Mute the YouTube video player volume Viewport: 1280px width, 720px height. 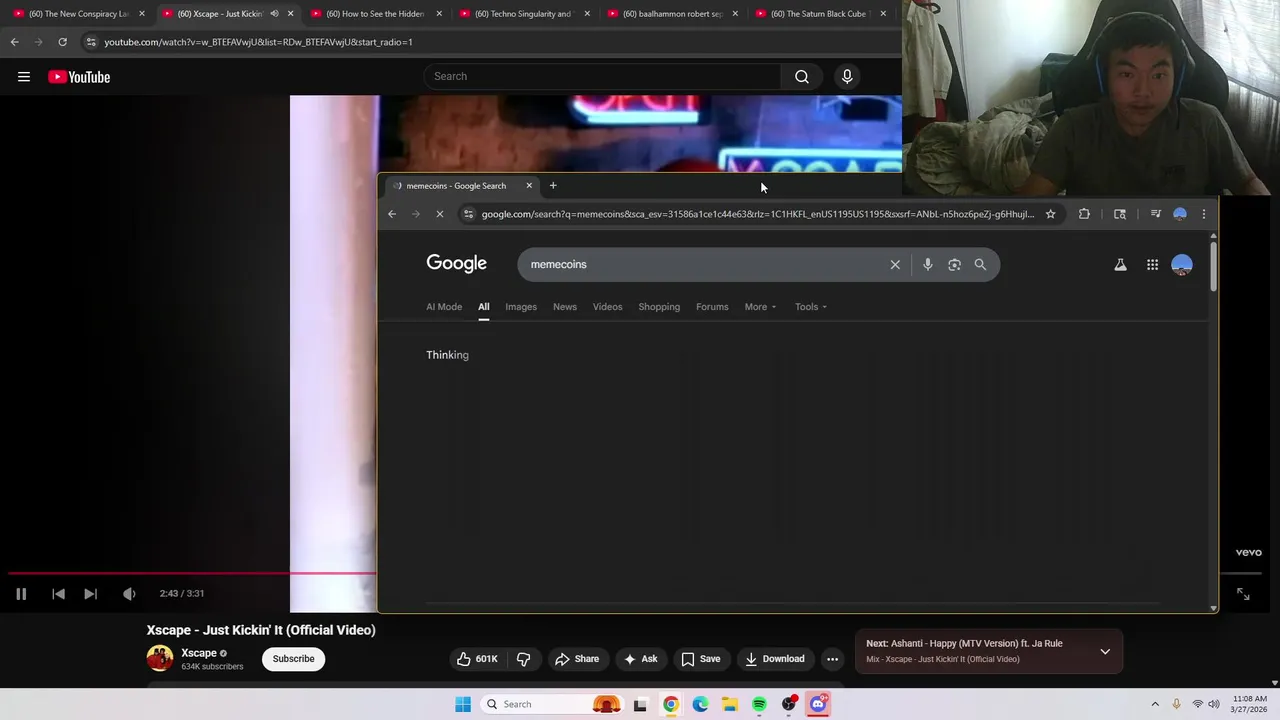129,594
